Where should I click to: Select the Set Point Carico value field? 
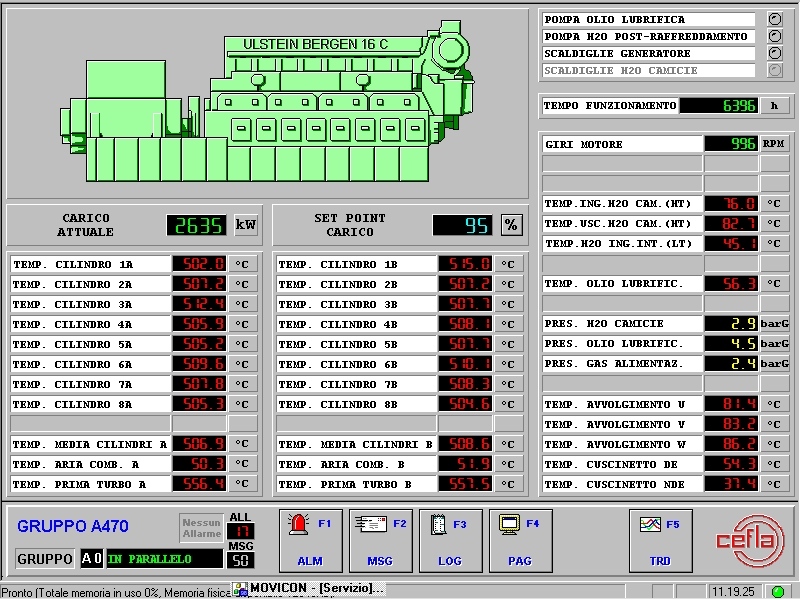point(462,225)
